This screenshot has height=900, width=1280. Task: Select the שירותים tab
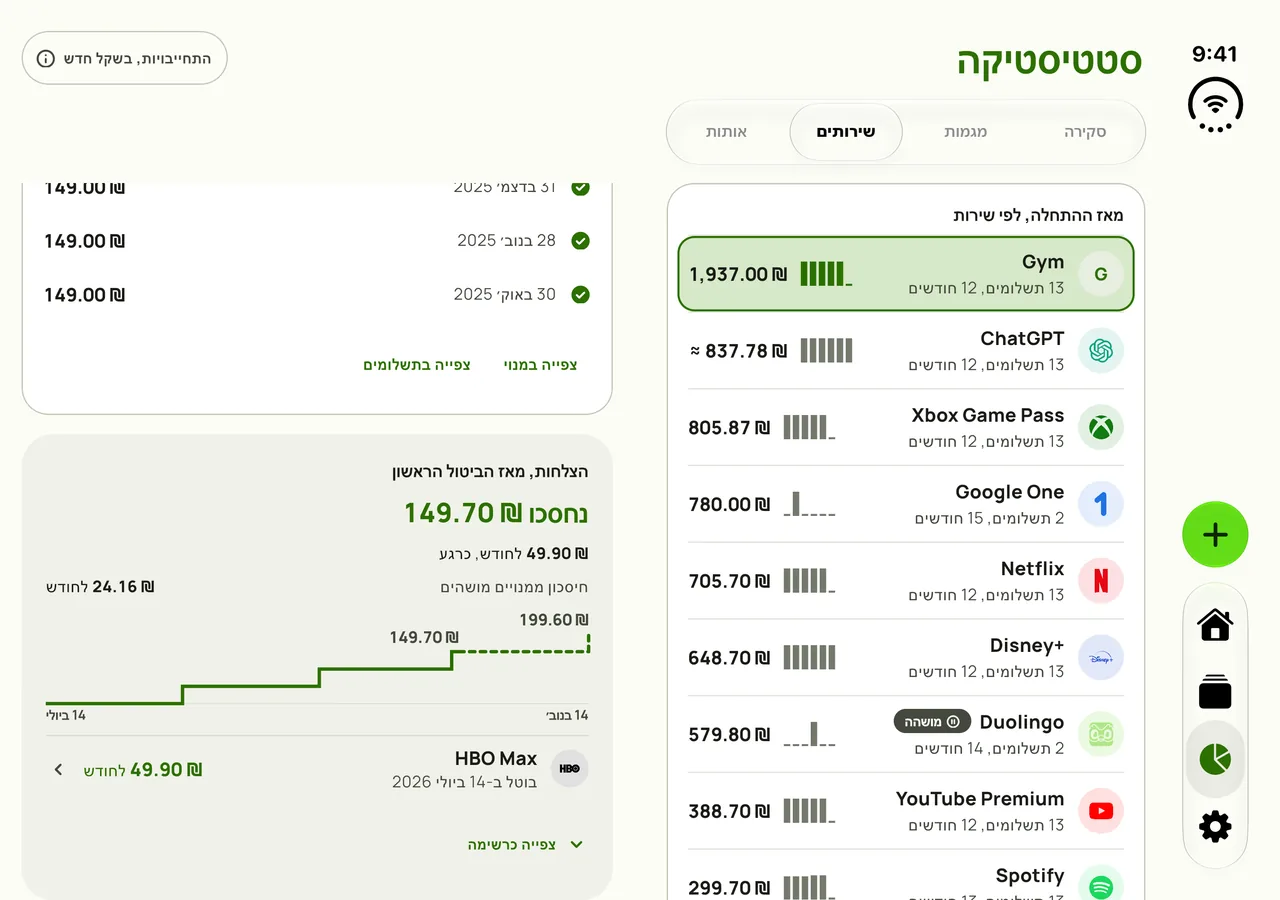coord(846,132)
